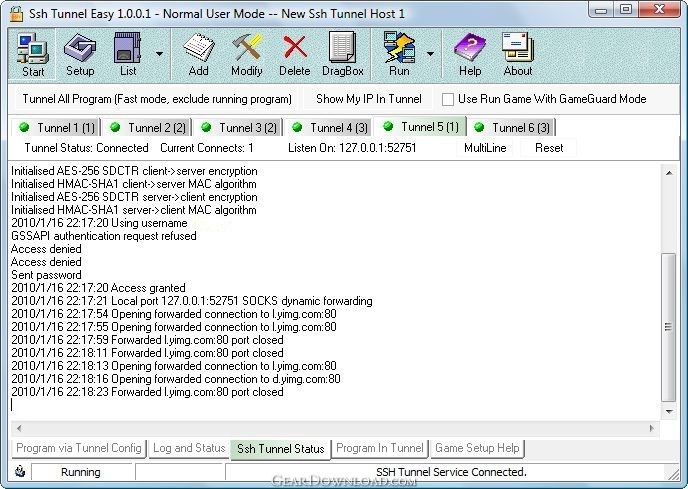Click the List toolbar icon
The image size is (688, 489).
[x=128, y=54]
